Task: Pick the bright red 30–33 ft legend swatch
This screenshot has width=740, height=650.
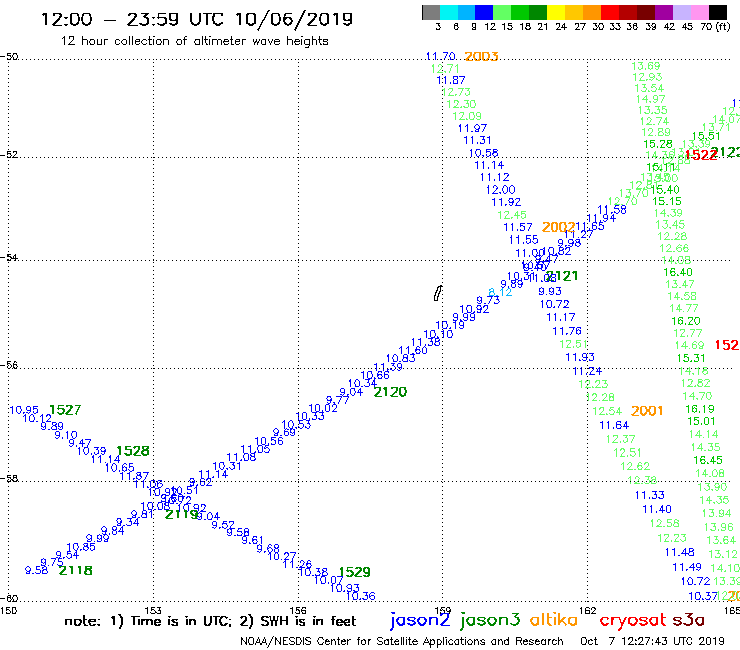Action: click(x=610, y=12)
